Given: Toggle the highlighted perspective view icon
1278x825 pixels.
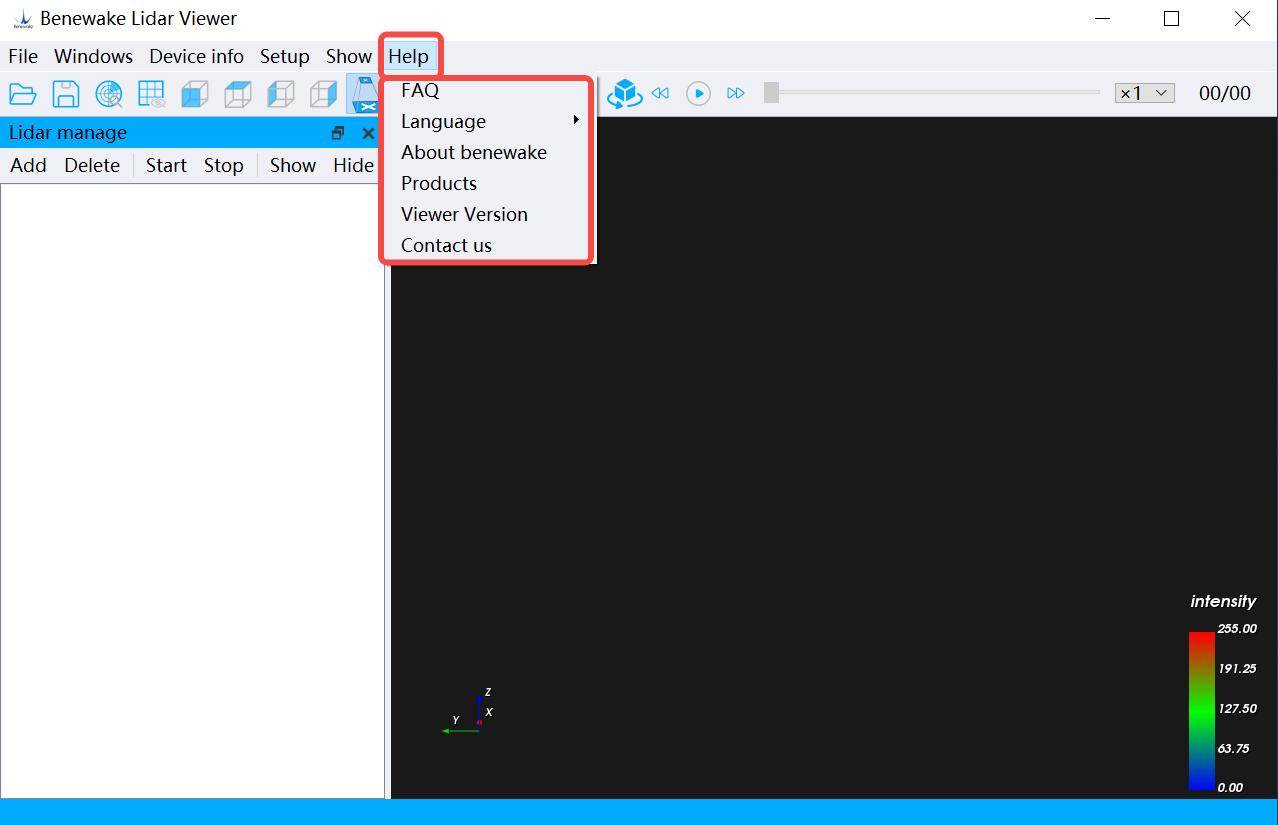Looking at the screenshot, I should (x=362, y=94).
